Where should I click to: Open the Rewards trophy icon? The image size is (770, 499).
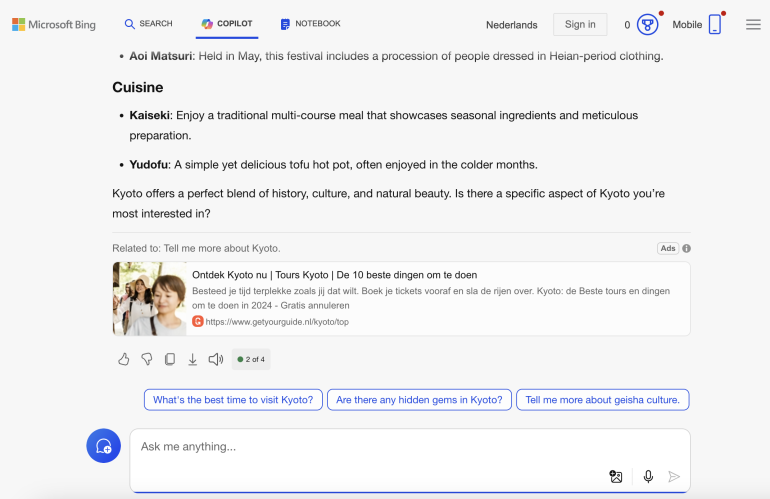coord(647,25)
